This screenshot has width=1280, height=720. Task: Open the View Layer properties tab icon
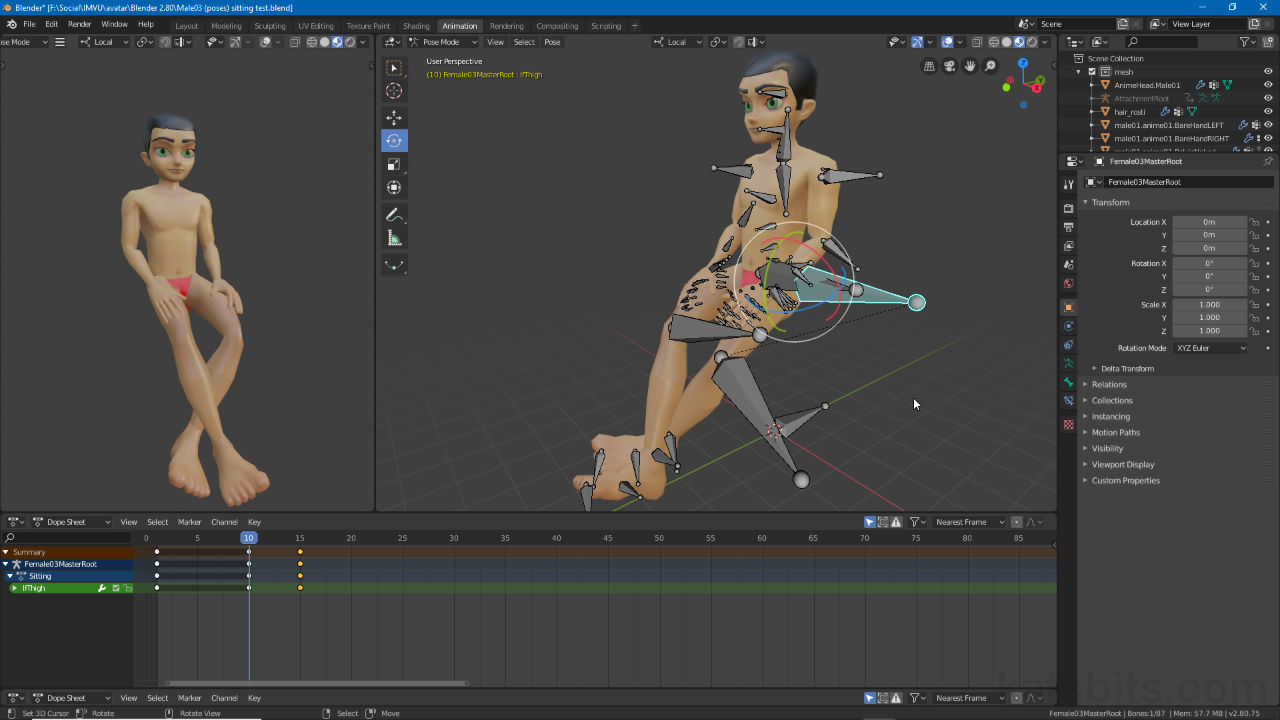coord(1068,246)
